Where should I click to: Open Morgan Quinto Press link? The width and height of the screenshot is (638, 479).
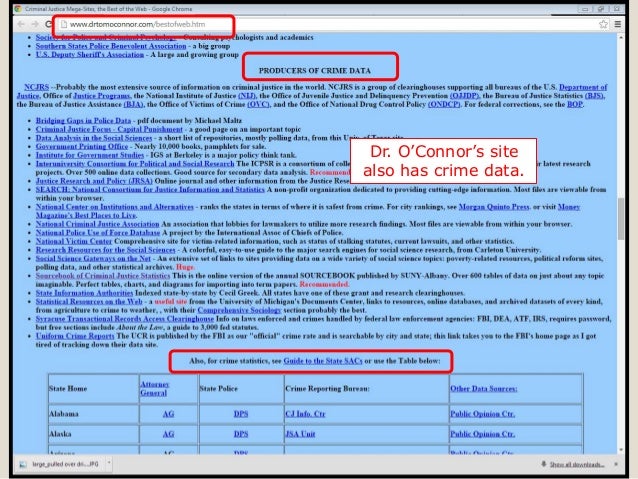click(494, 207)
